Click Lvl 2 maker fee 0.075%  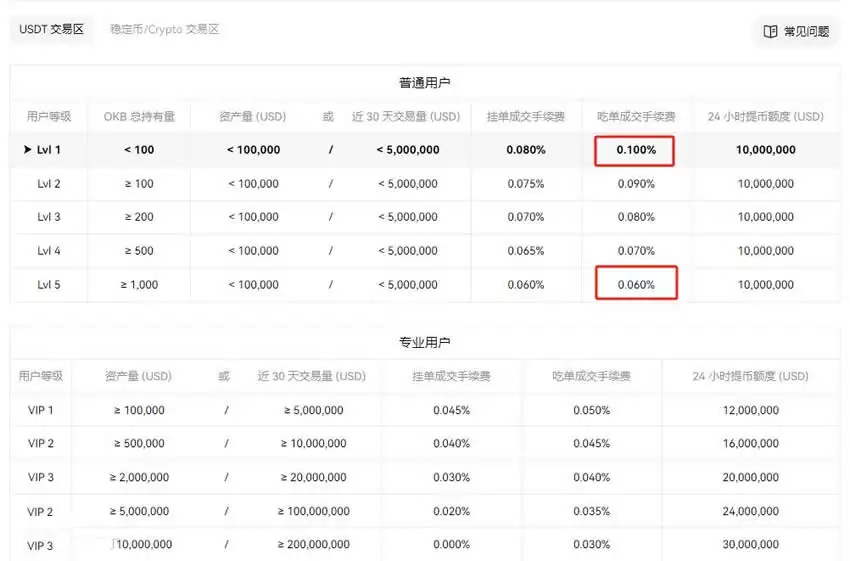pyautogui.click(x=526, y=184)
